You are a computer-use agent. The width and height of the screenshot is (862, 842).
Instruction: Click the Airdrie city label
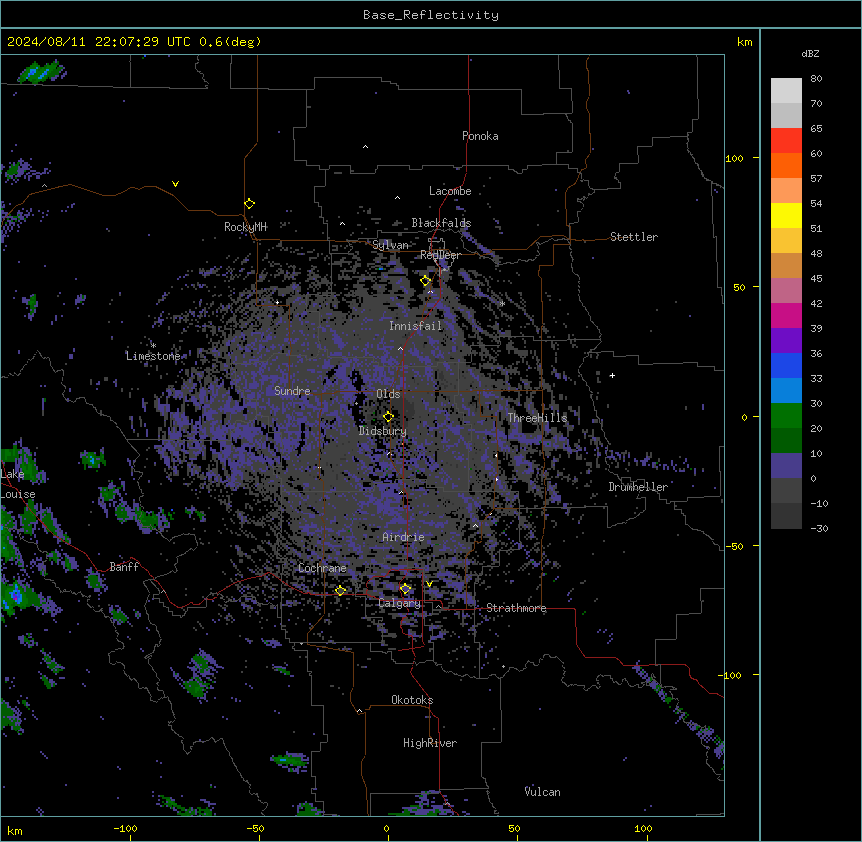[403, 537]
